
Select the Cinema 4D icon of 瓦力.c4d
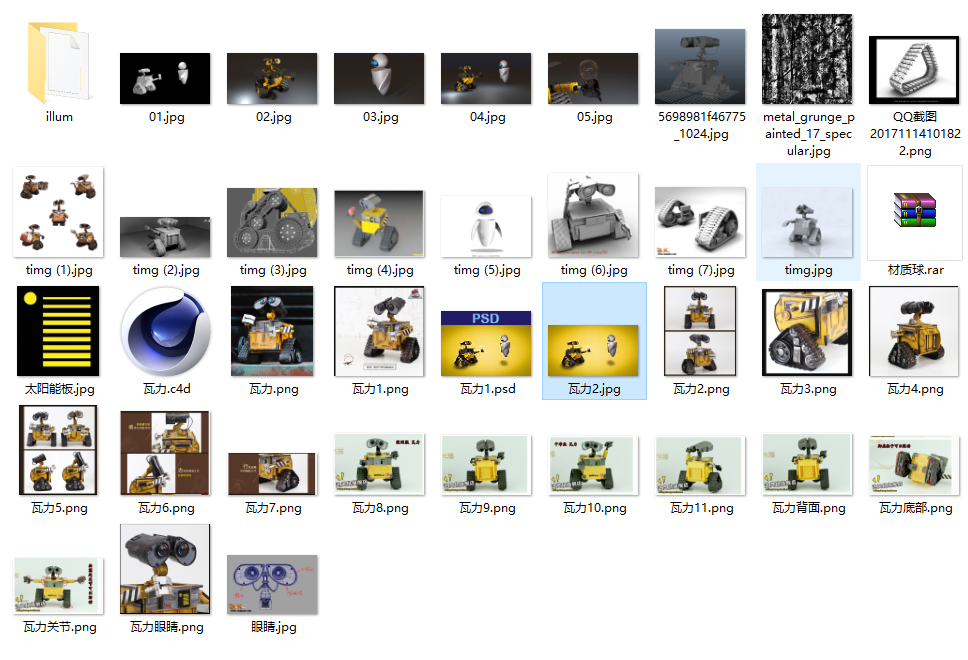(166, 332)
